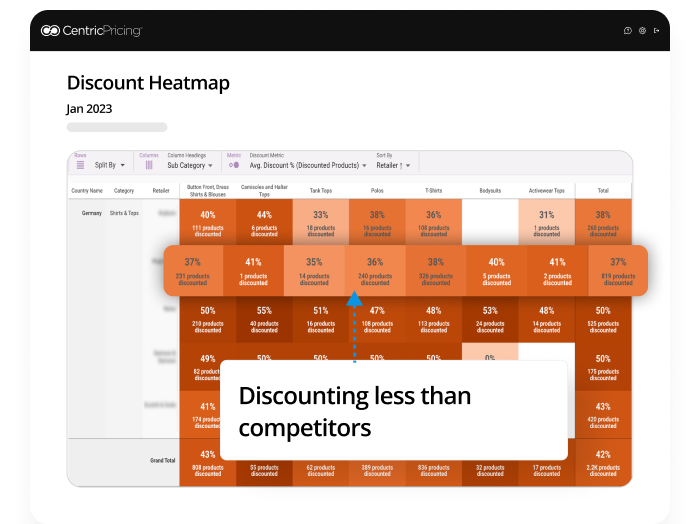The height and width of the screenshot is (524, 700).
Task: Click the 44% Camisoles and Halter Tops cell
Action: tap(264, 222)
